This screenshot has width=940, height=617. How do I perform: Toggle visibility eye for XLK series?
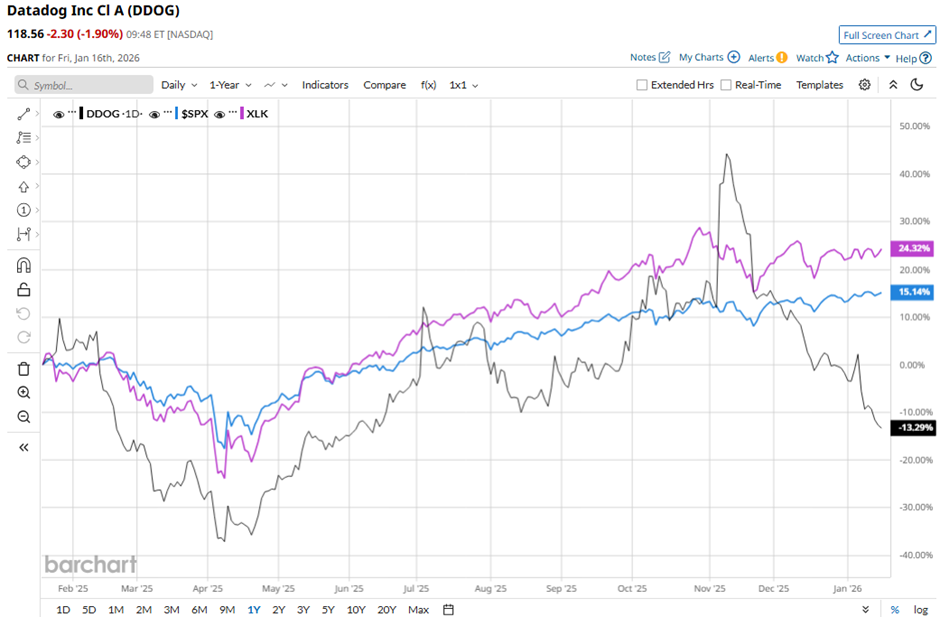point(219,114)
